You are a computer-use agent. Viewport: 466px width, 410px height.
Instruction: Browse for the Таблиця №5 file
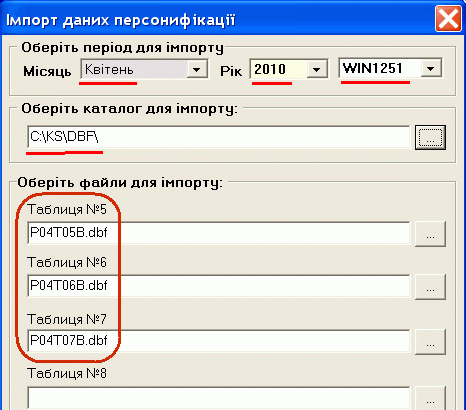click(x=430, y=234)
